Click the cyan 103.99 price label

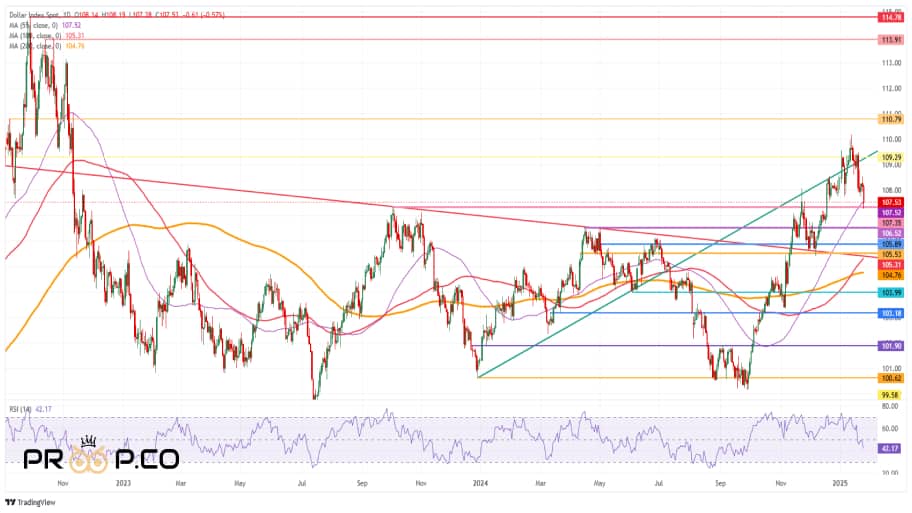(x=891, y=293)
